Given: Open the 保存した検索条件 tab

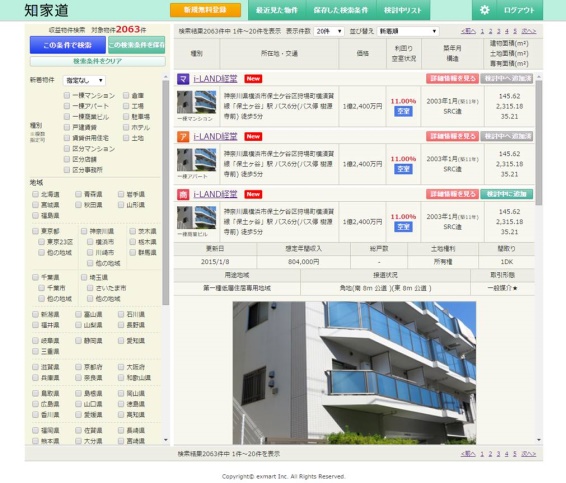Looking at the screenshot, I should pyautogui.click(x=341, y=10).
